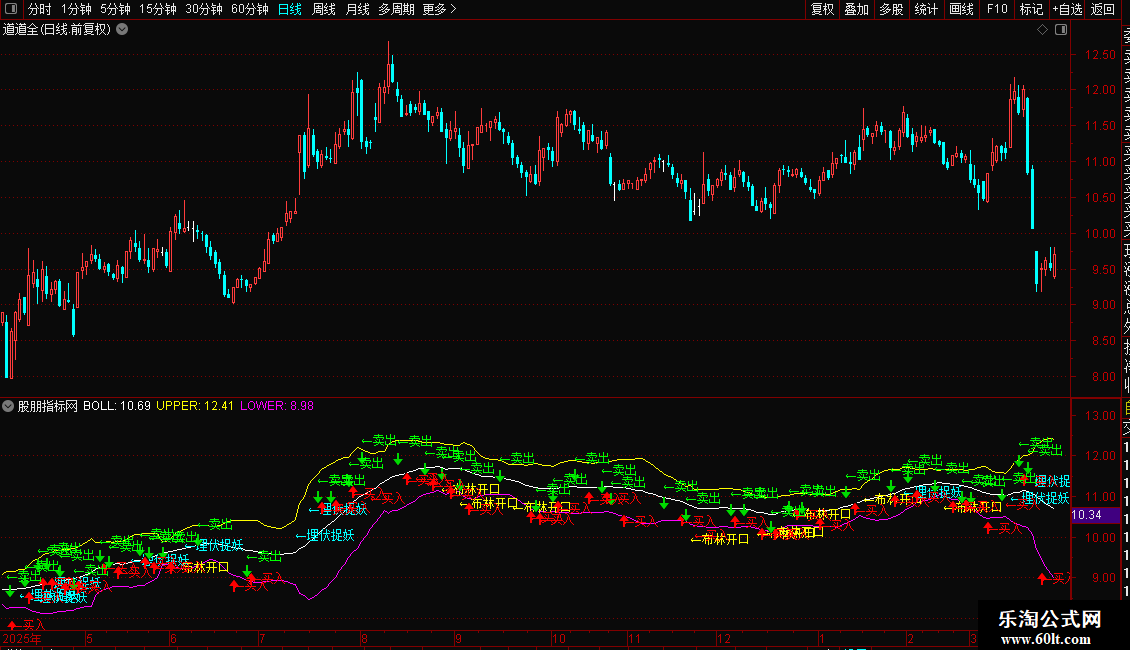Image resolution: width=1130 pixels, height=650 pixels.
Task: Select the 5分钟 period
Action: coord(115,9)
